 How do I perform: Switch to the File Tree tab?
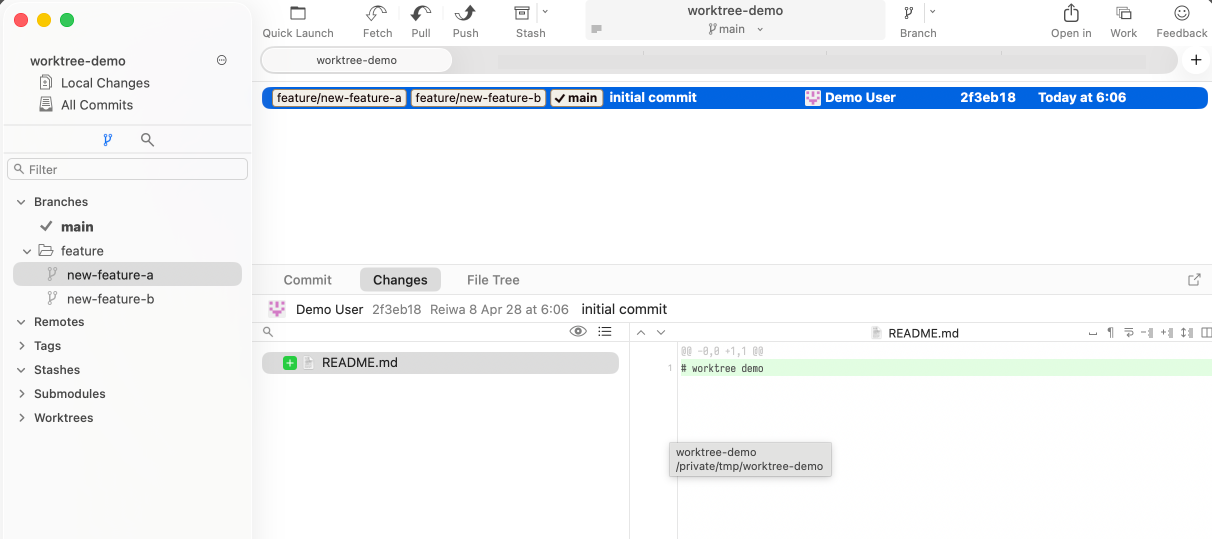493,280
